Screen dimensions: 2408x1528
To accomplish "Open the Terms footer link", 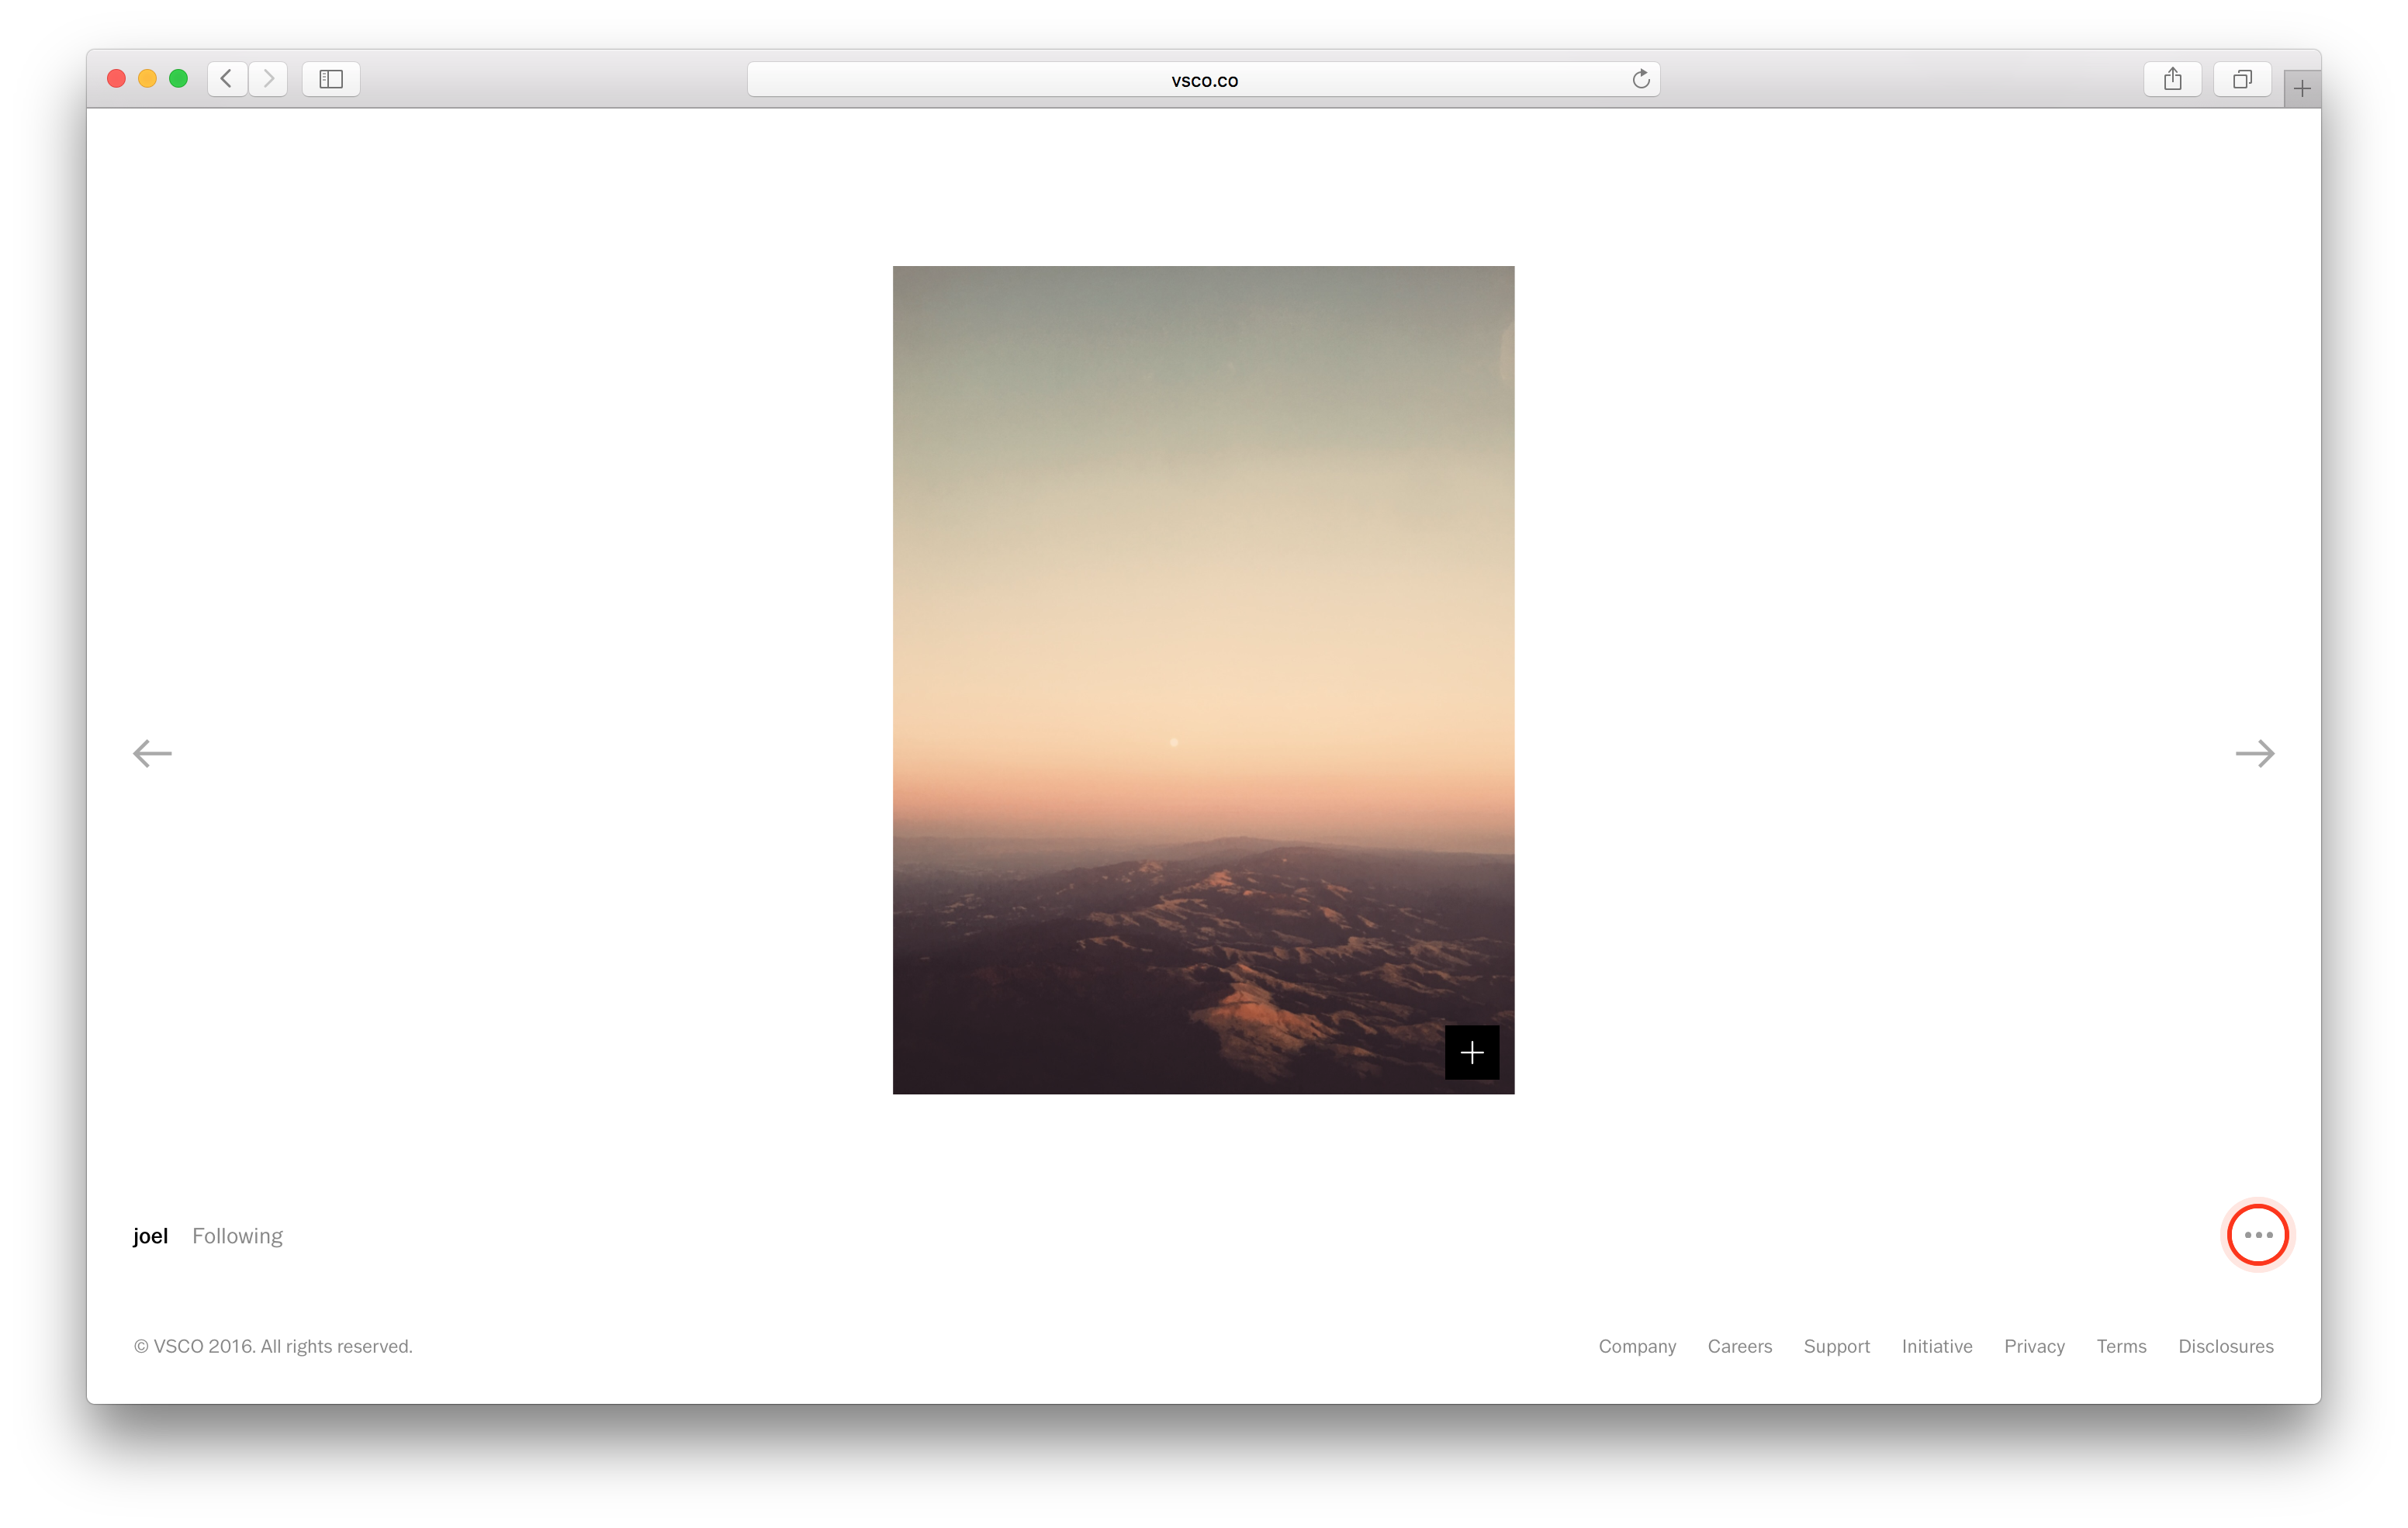I will pyautogui.click(x=2121, y=1346).
